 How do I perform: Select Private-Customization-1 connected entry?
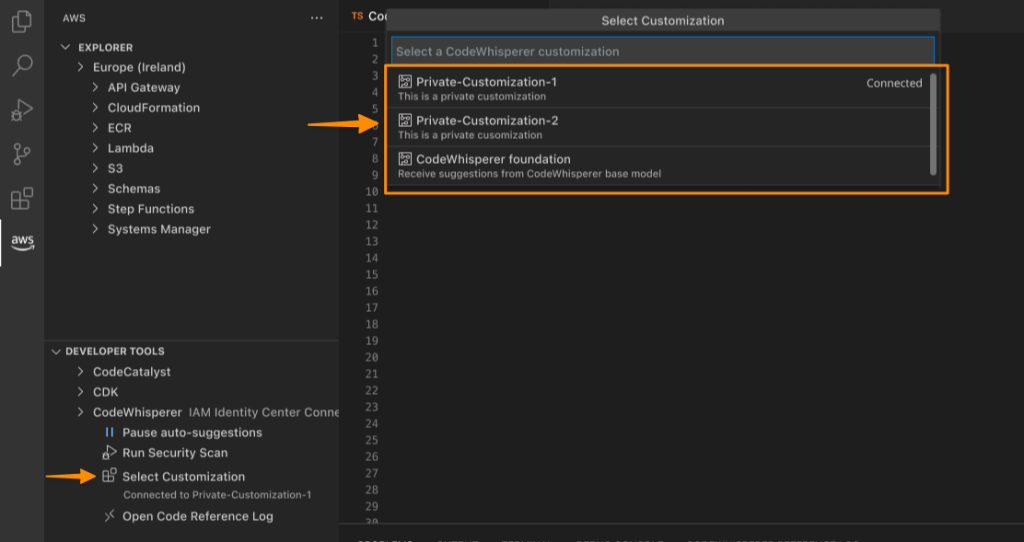(662, 88)
